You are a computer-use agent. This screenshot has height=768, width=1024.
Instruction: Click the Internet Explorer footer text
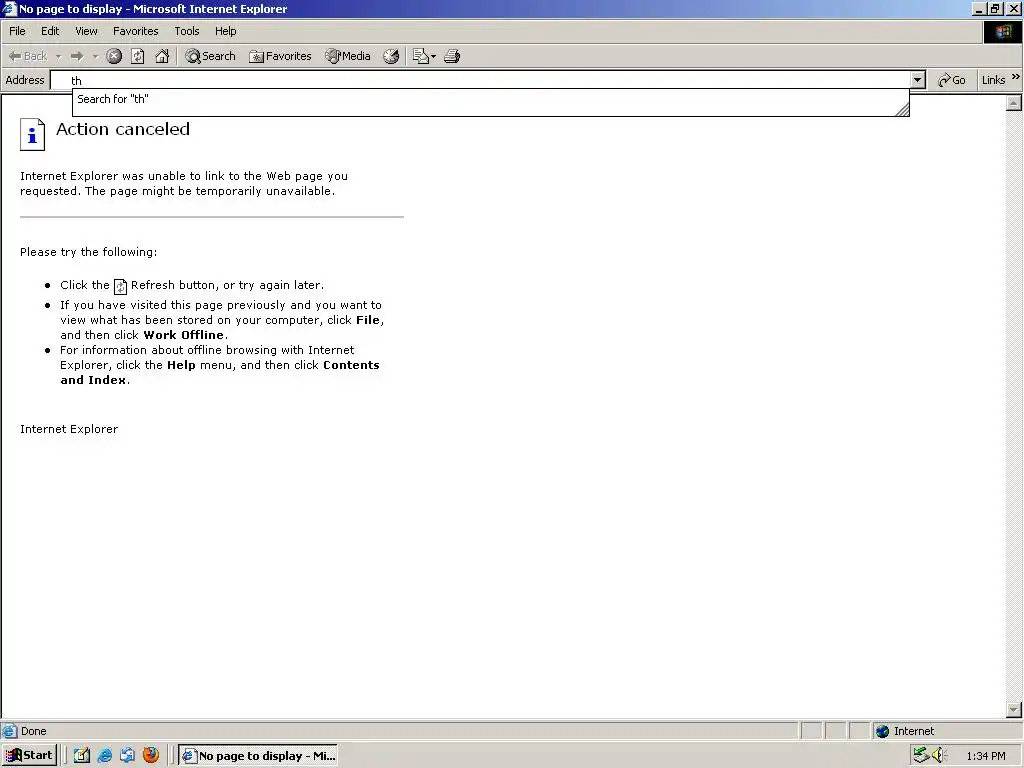[x=69, y=429]
